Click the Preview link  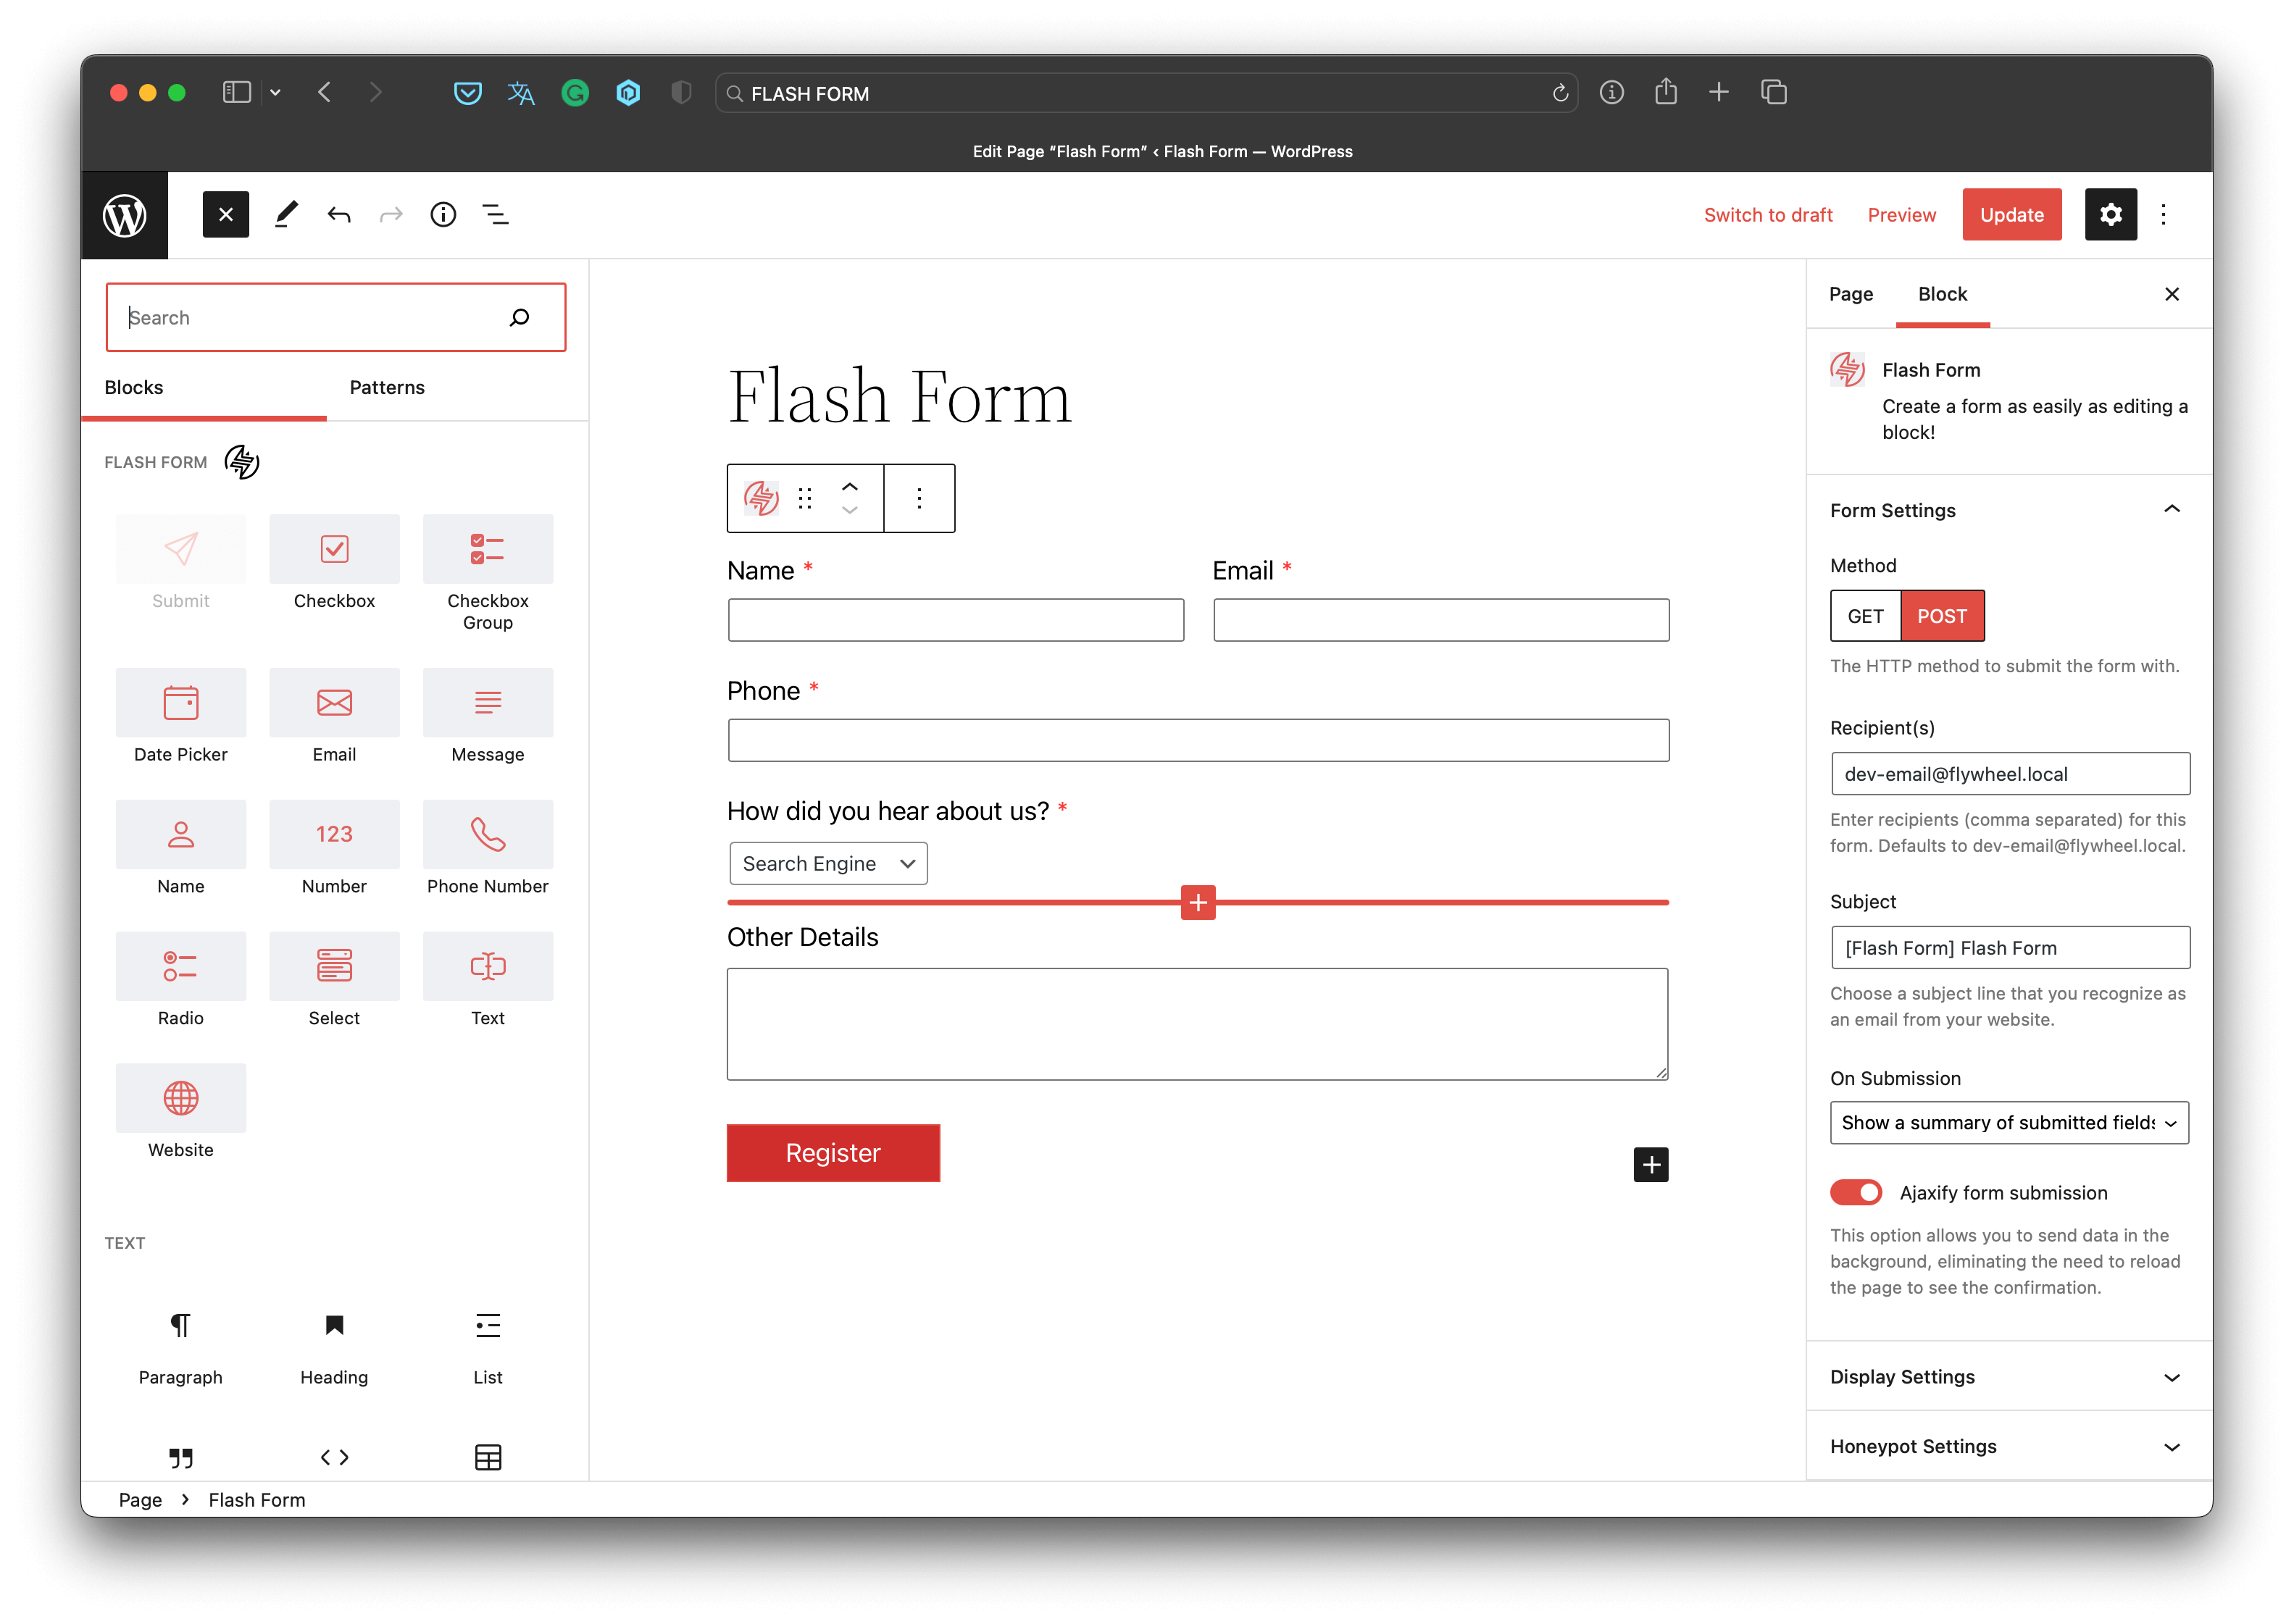pos(1901,215)
